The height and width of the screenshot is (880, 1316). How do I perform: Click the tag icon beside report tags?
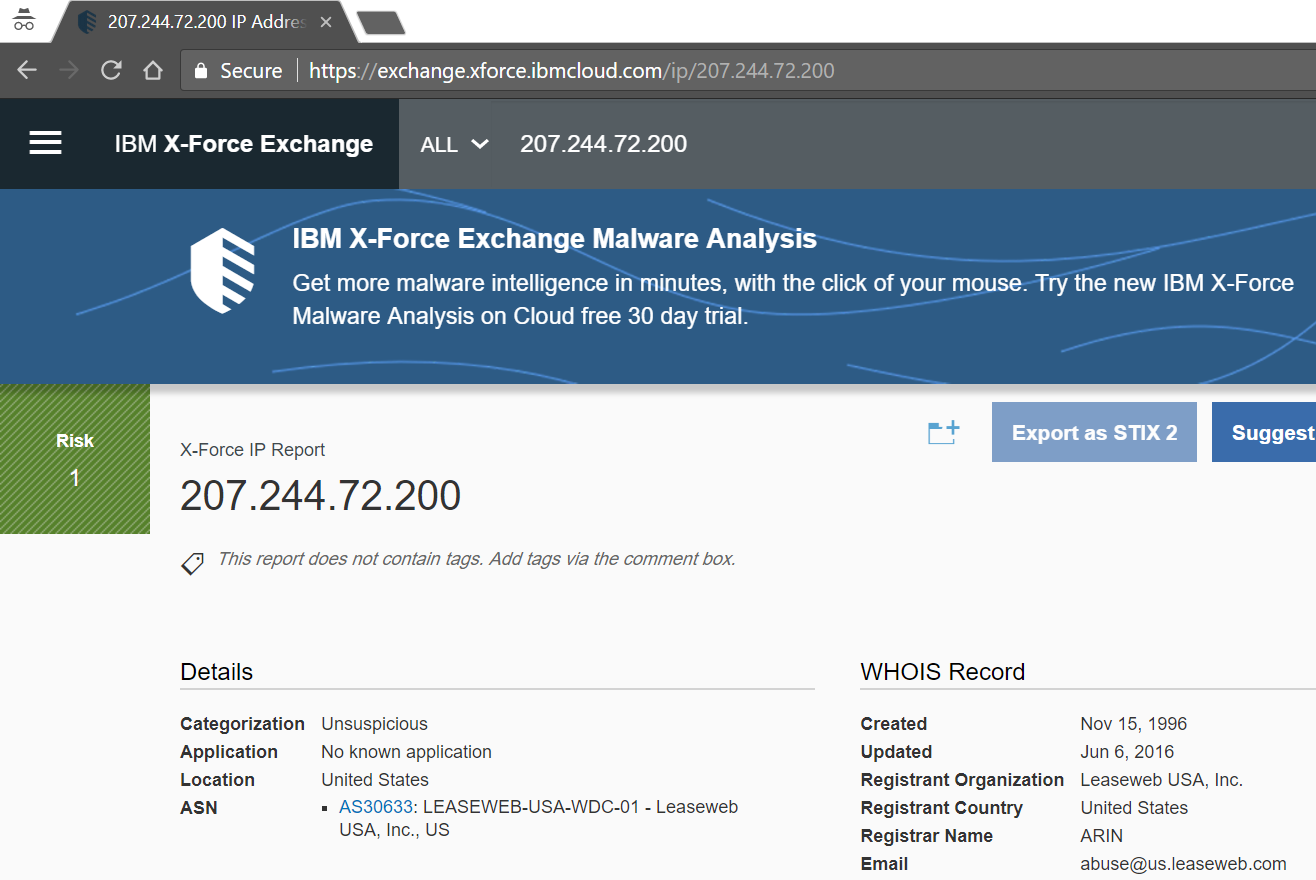point(192,563)
